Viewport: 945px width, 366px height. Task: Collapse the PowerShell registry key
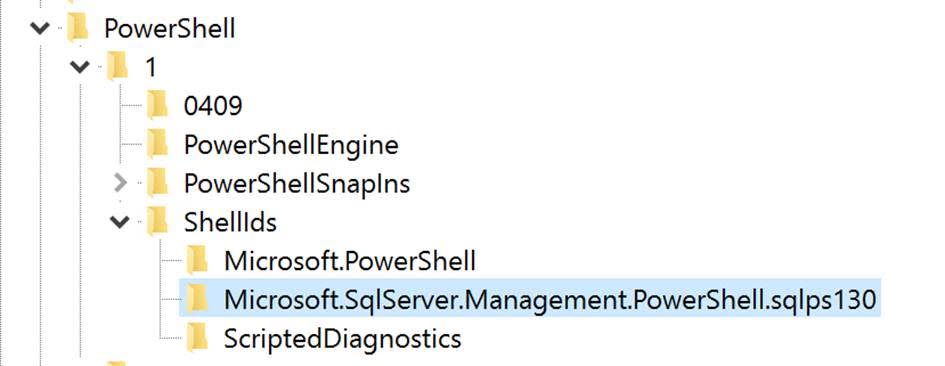click(40, 28)
